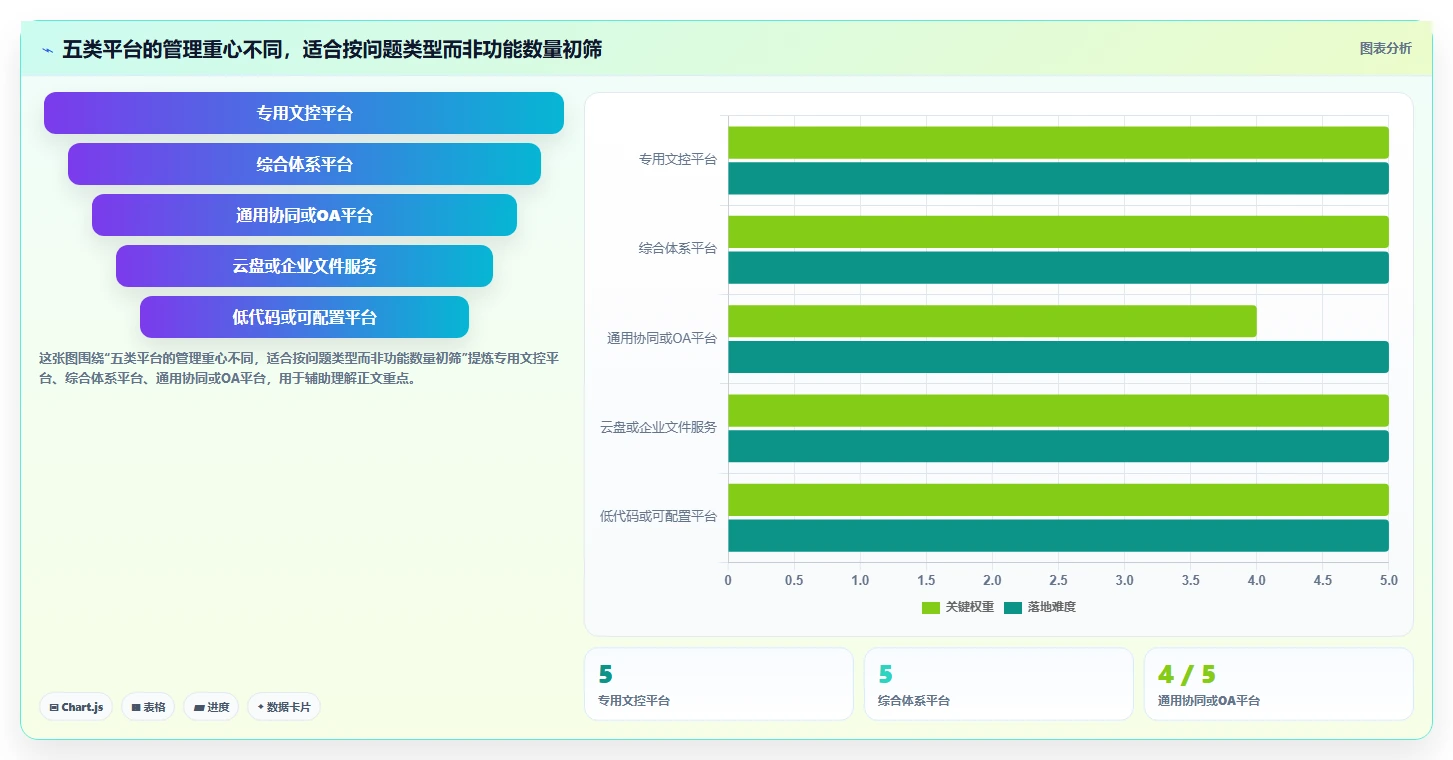Click the 落地难度 bar for 专用文控平台
Image resolution: width=1453 pixels, height=760 pixels.
1058,178
